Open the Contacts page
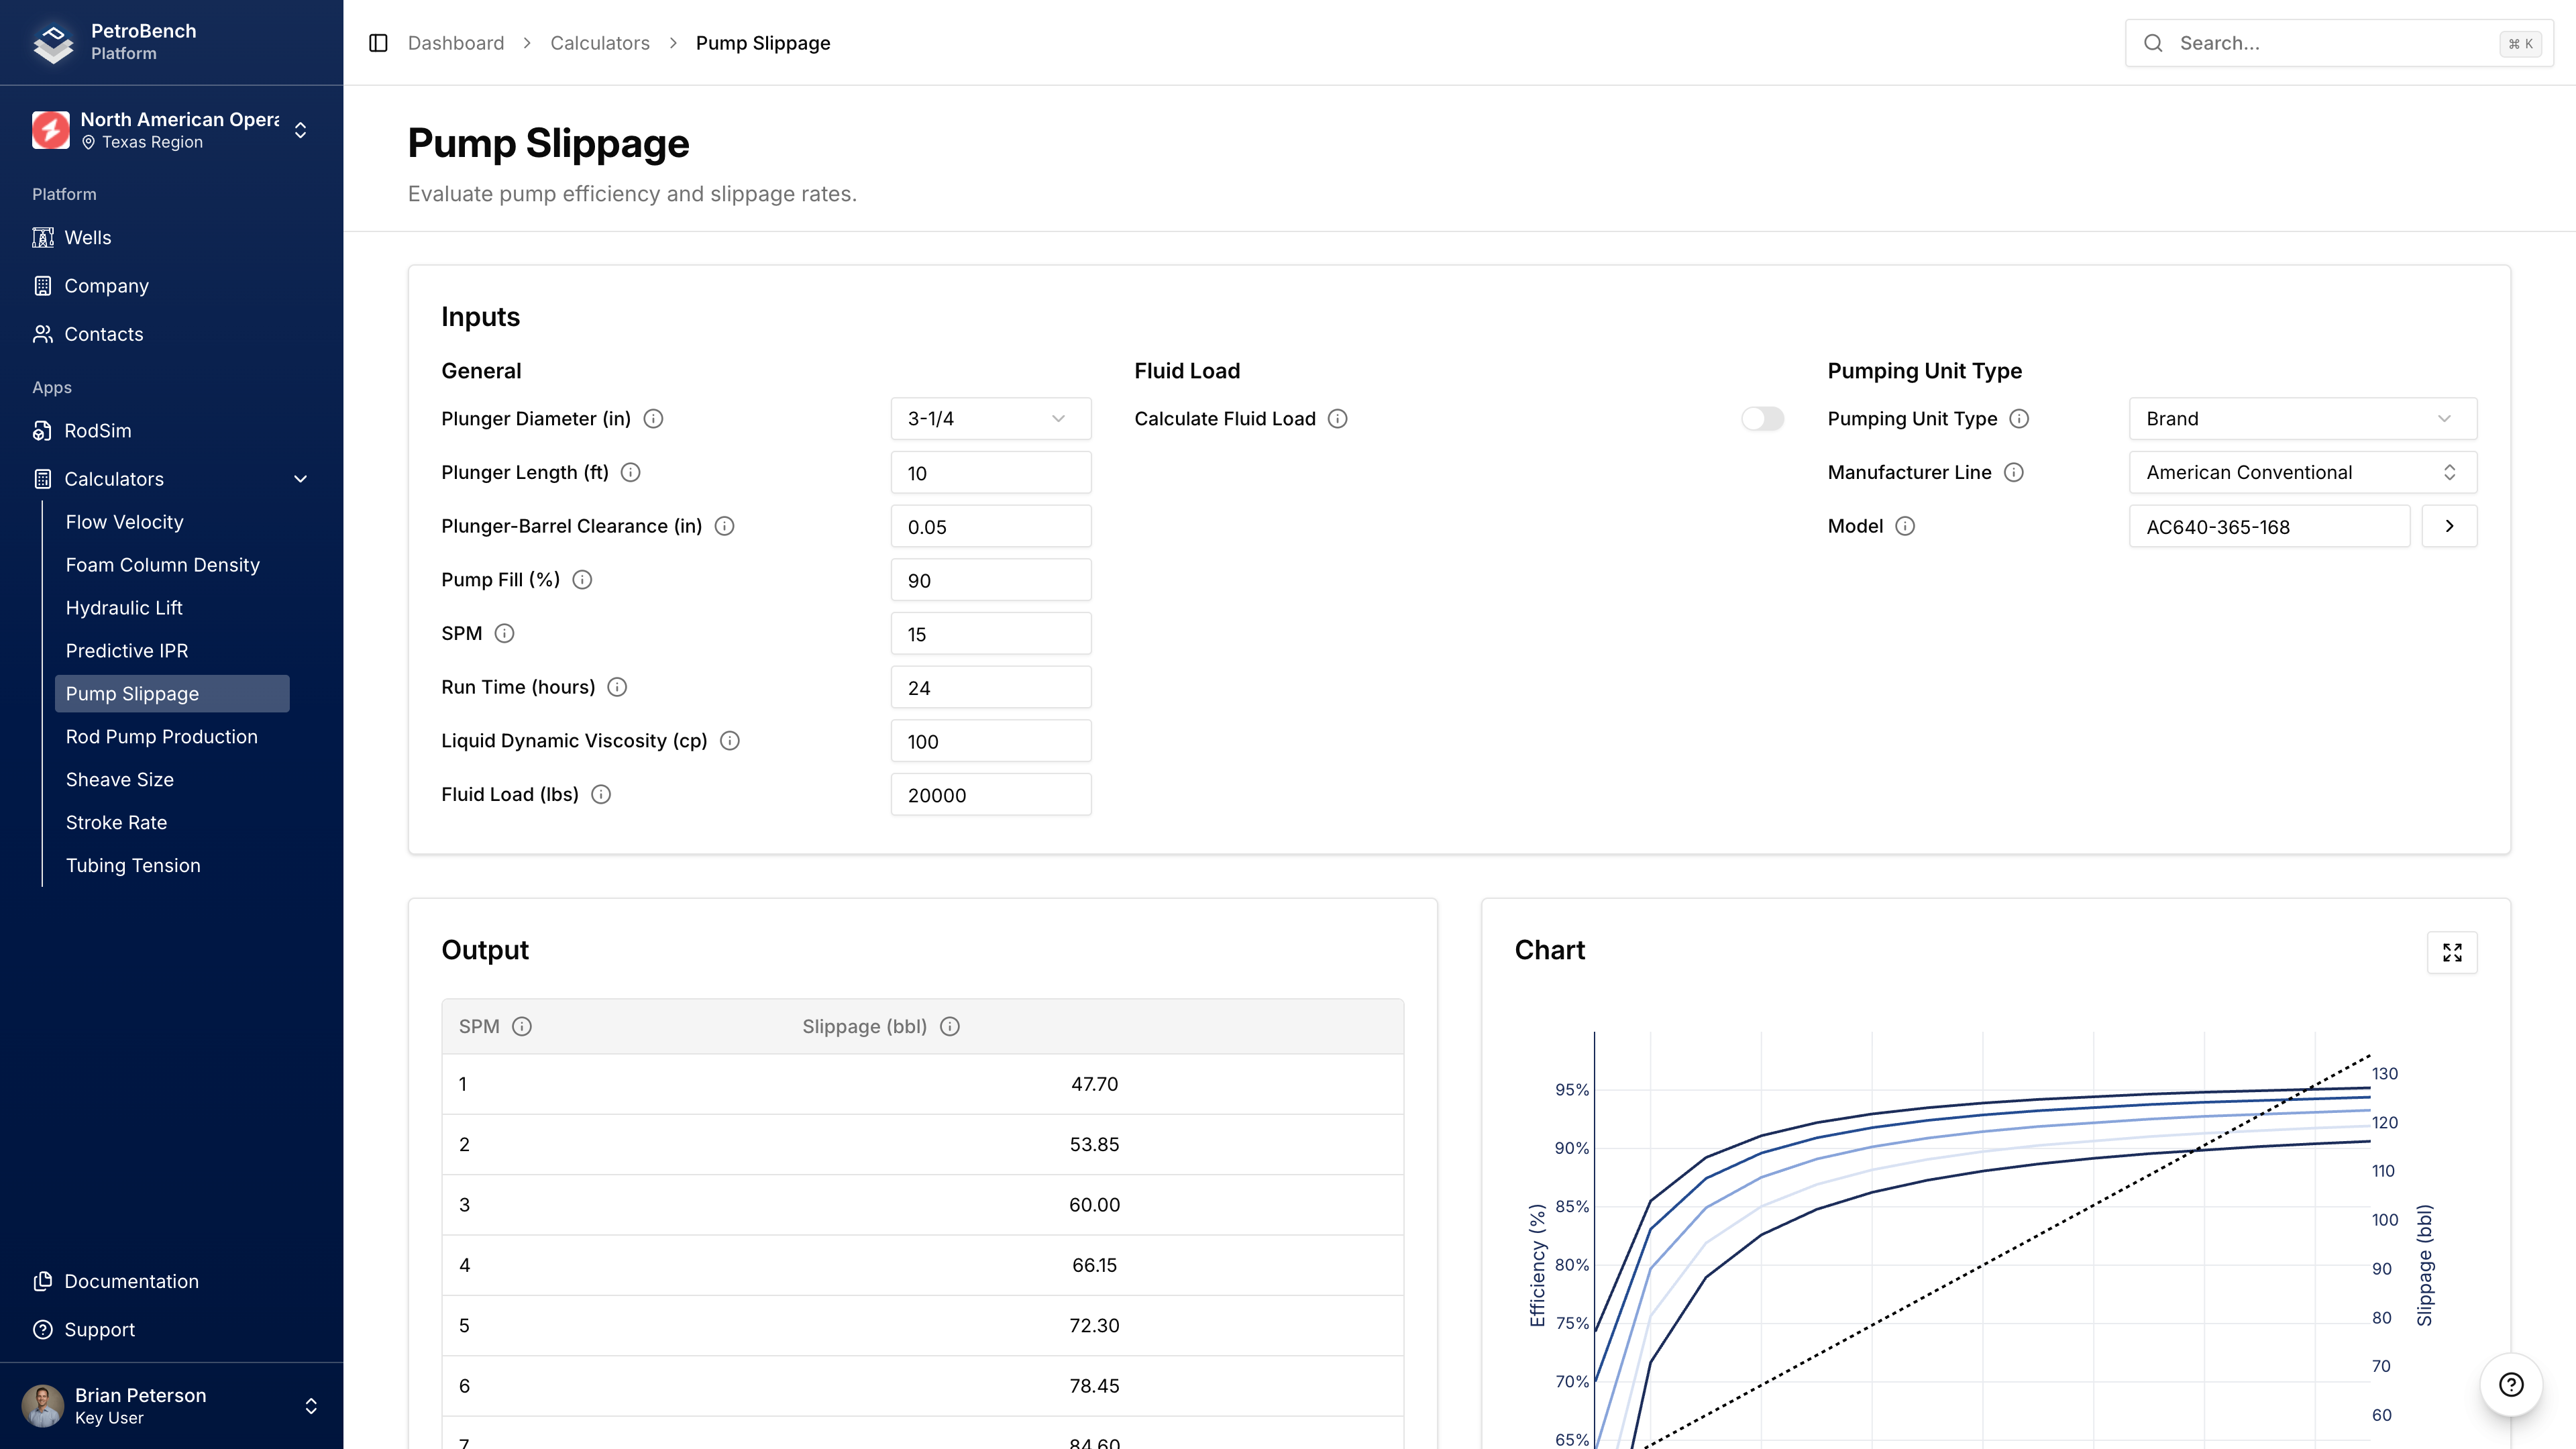Image resolution: width=2576 pixels, height=1449 pixels. click(103, 334)
